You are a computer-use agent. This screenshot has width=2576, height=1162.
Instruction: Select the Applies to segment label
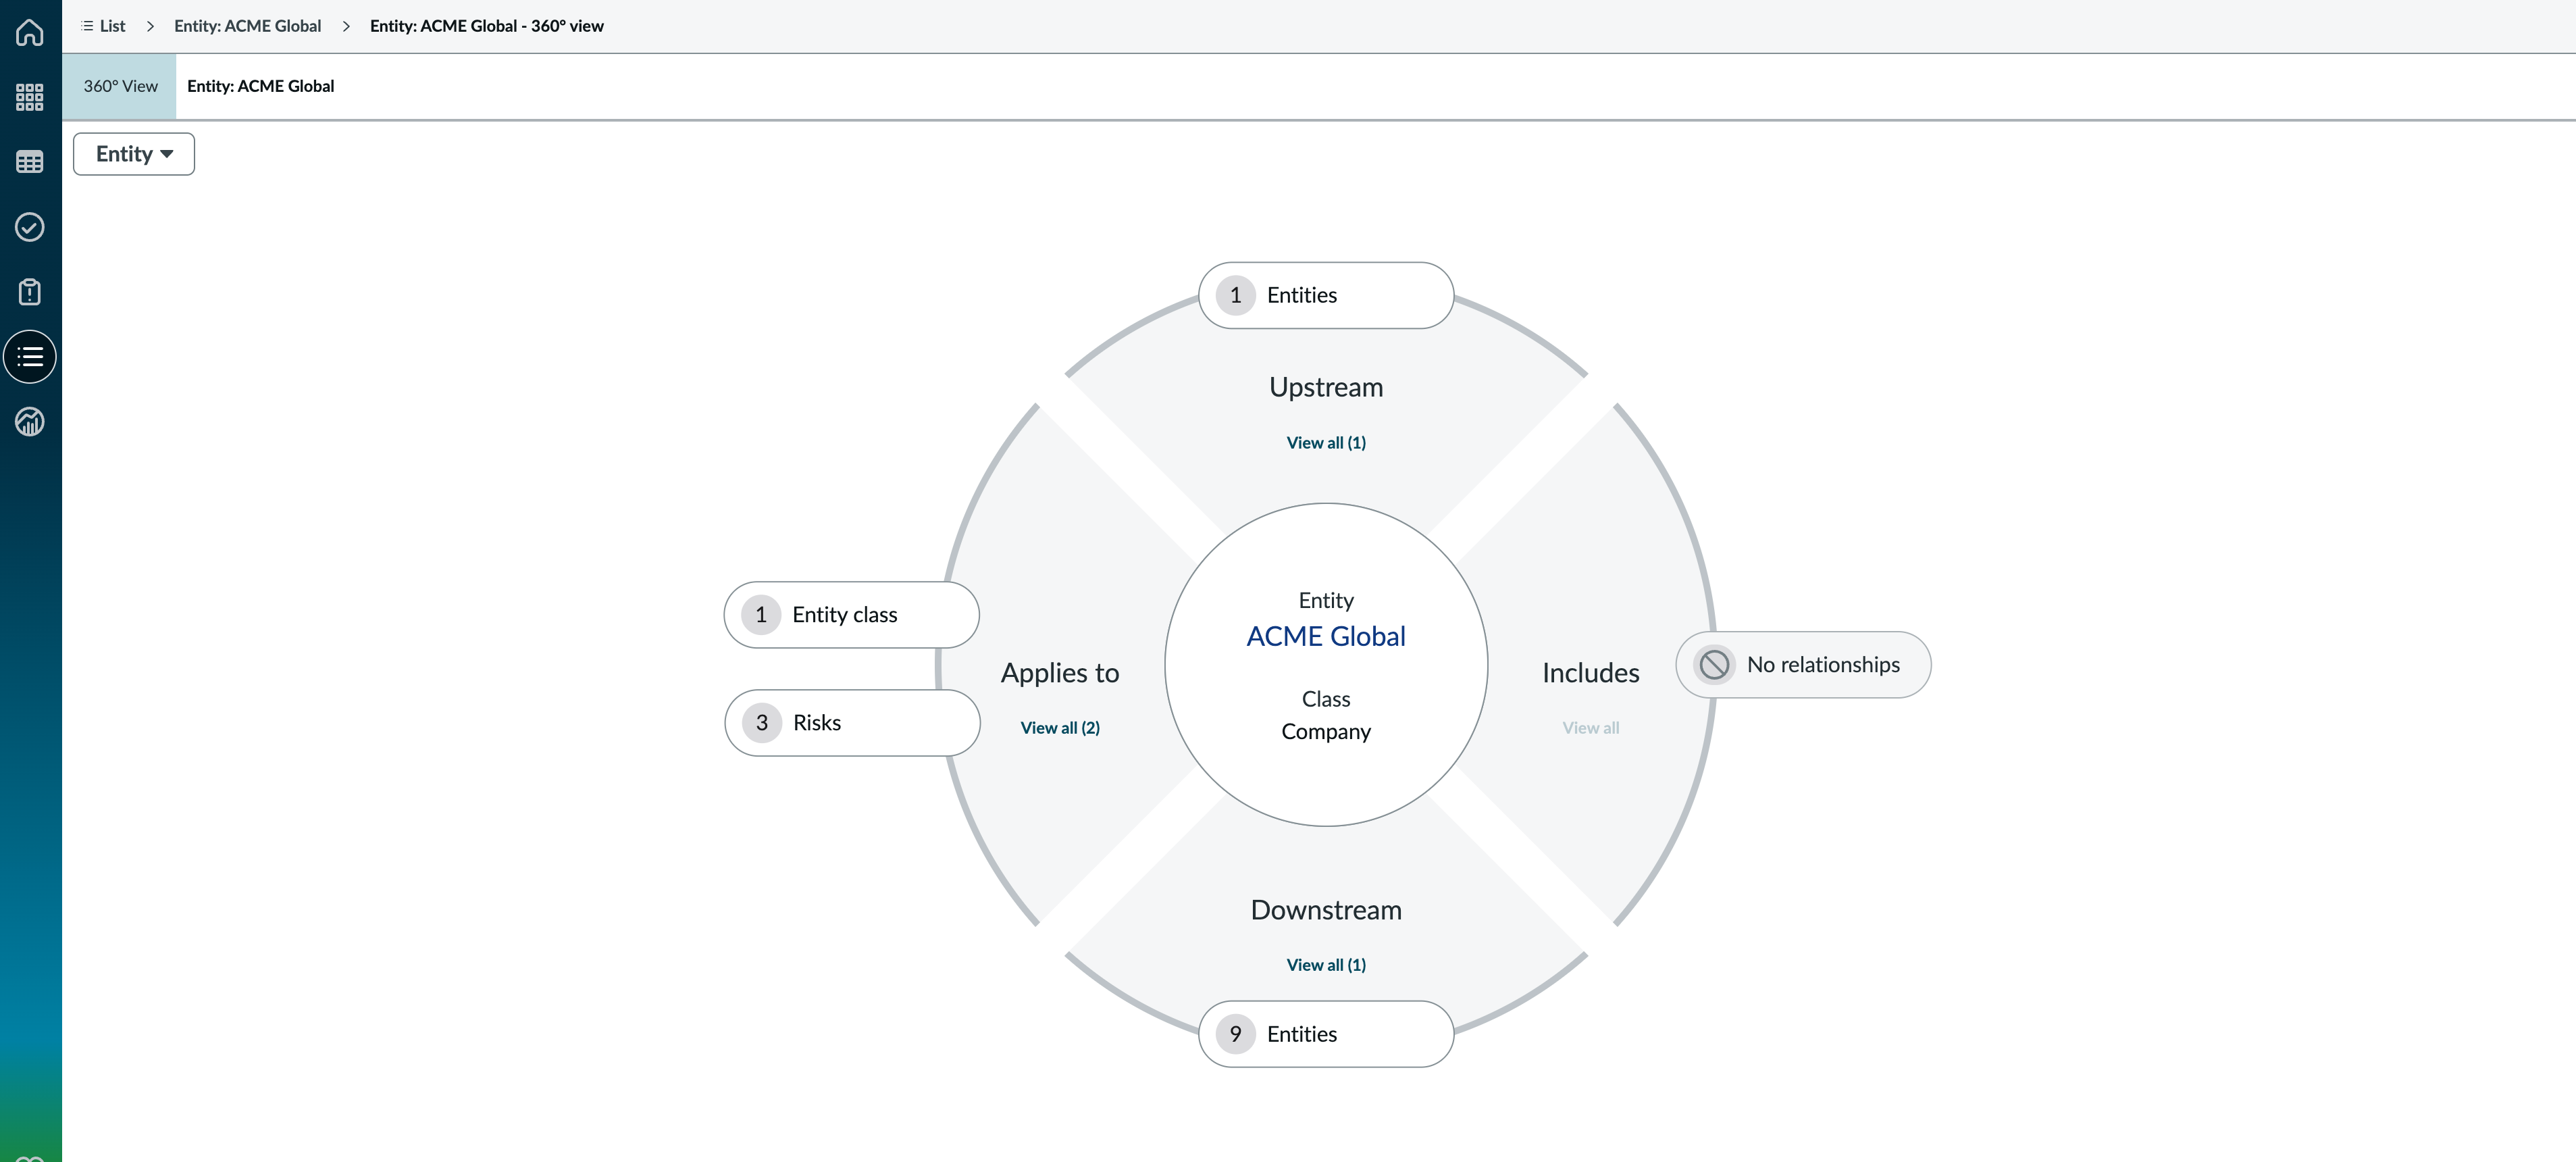pyautogui.click(x=1060, y=673)
